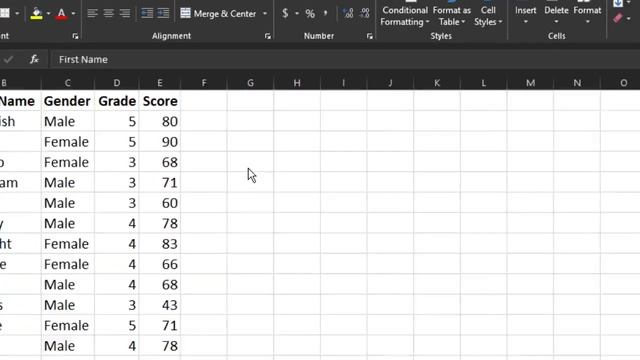The width and height of the screenshot is (640, 360).
Task: Select the cell with score 80
Action: [160, 121]
